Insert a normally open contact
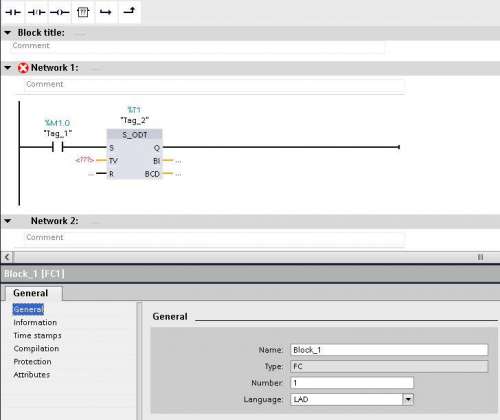Image resolution: width=500 pixels, height=420 pixels. (x=13, y=12)
